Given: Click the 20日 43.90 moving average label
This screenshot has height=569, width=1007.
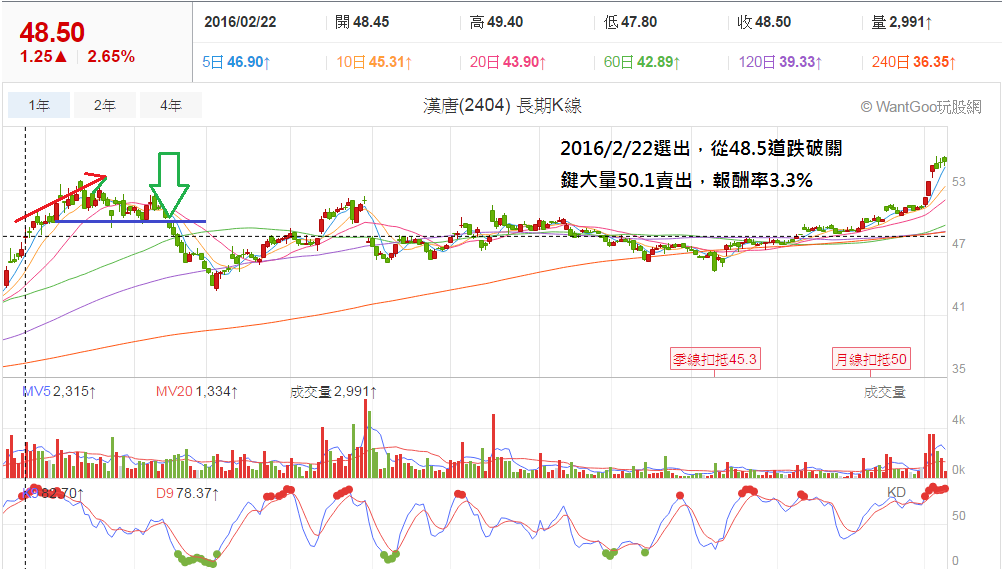Looking at the screenshot, I should coord(508,62).
